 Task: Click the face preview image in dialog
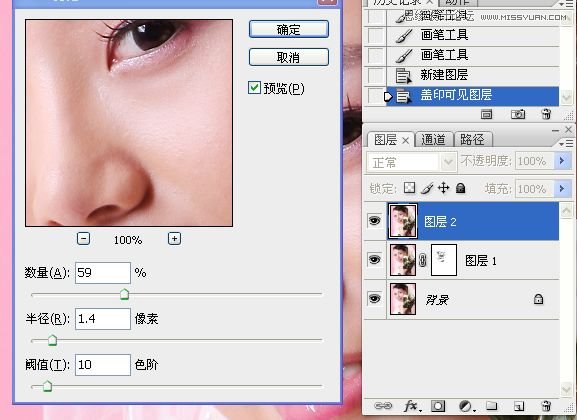129,123
